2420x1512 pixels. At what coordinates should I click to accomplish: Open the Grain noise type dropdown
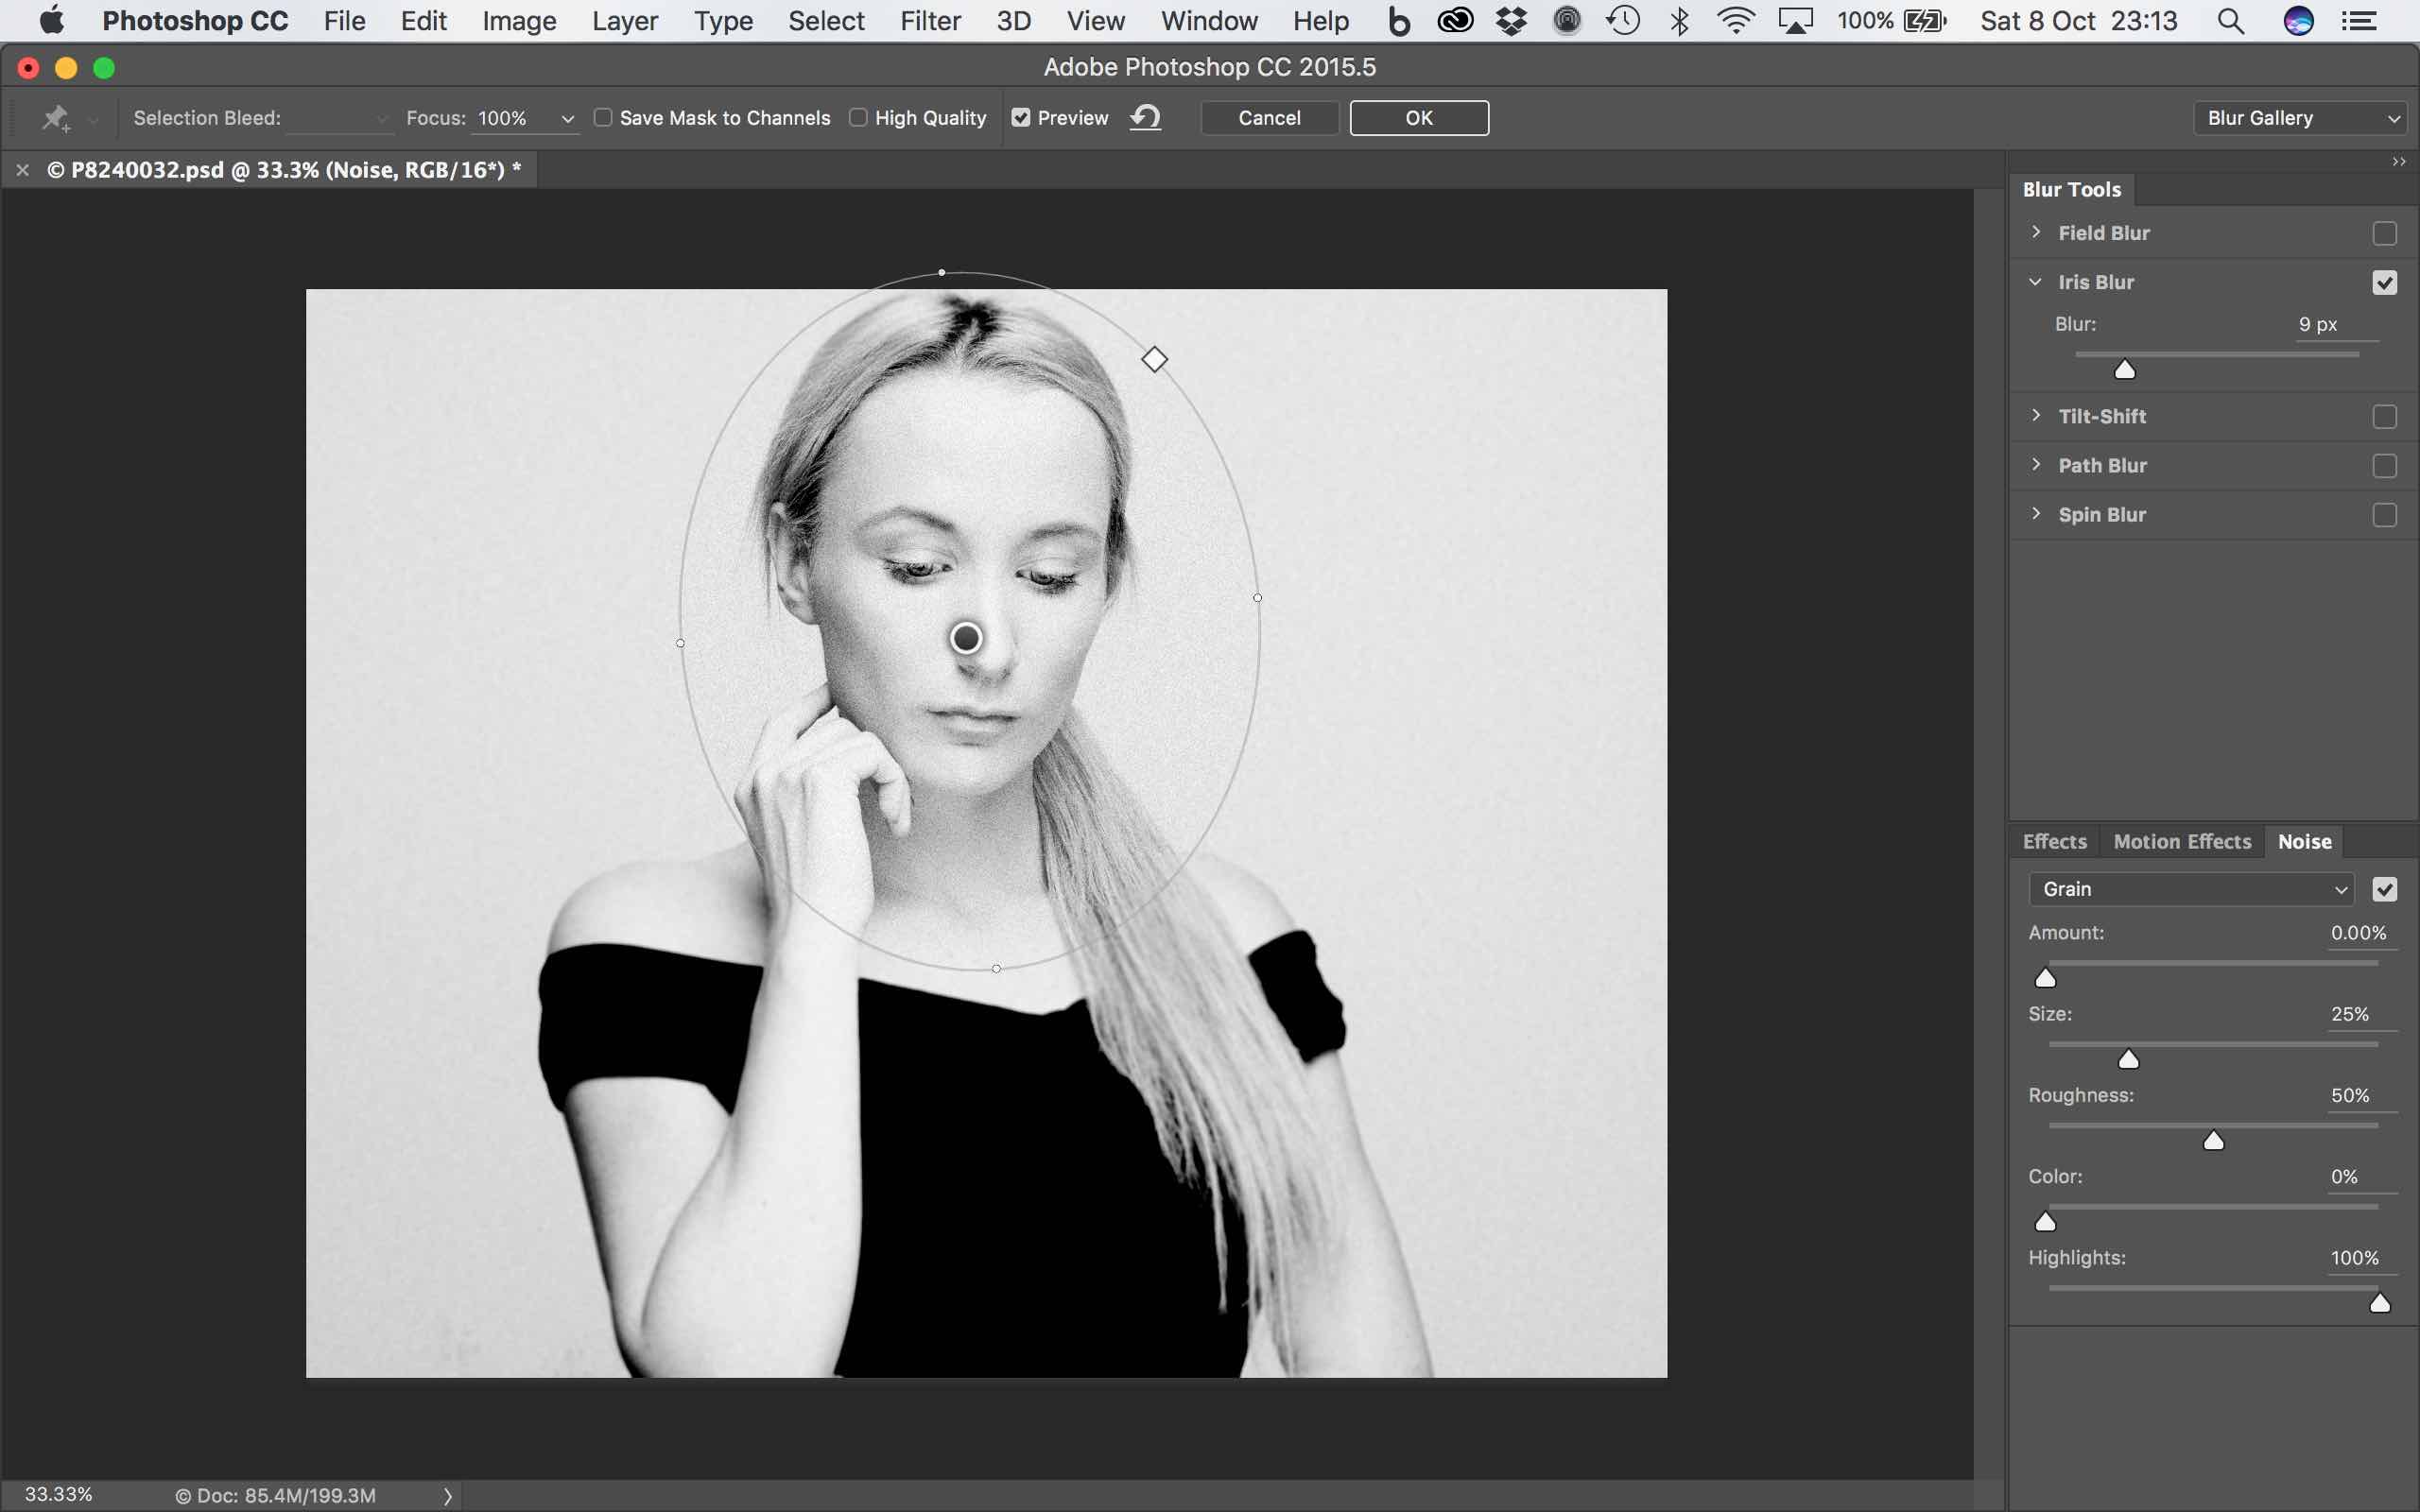click(2190, 889)
